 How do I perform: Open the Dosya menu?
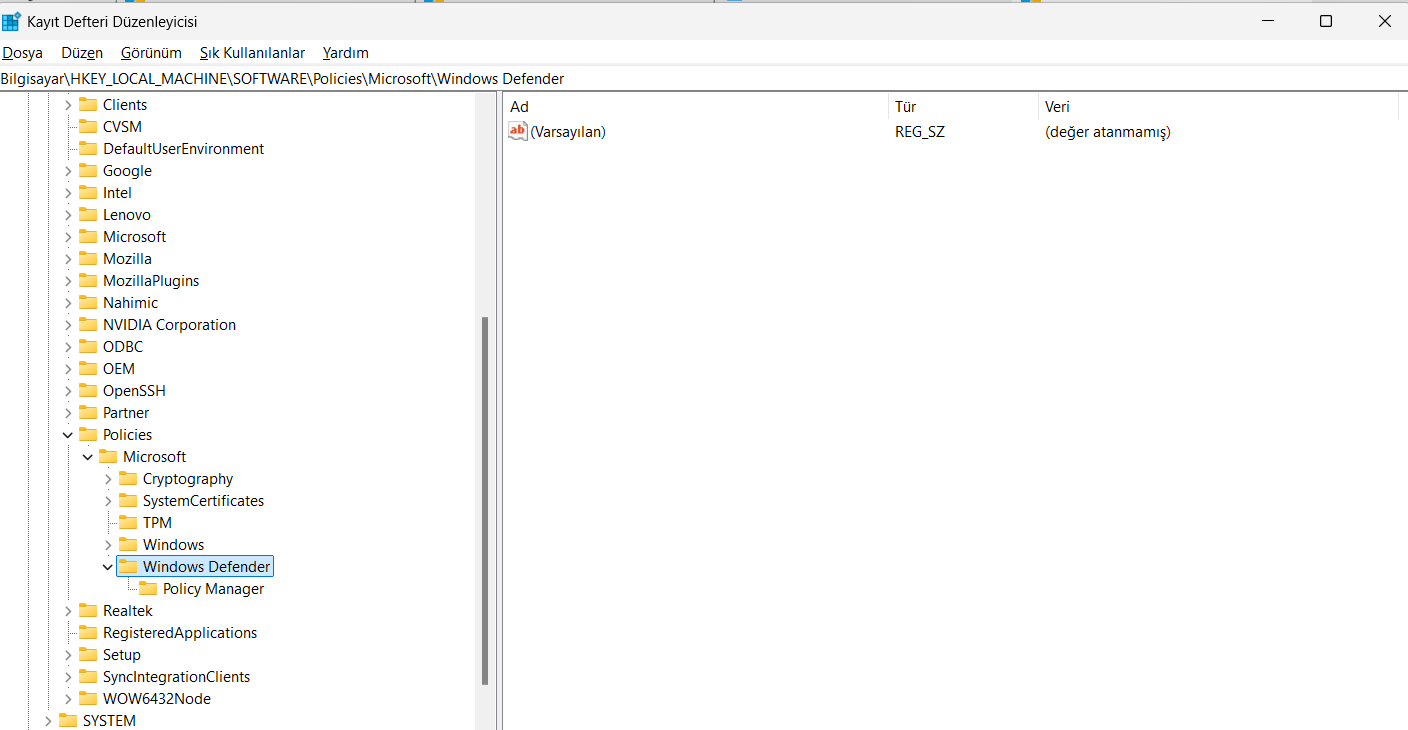point(22,53)
